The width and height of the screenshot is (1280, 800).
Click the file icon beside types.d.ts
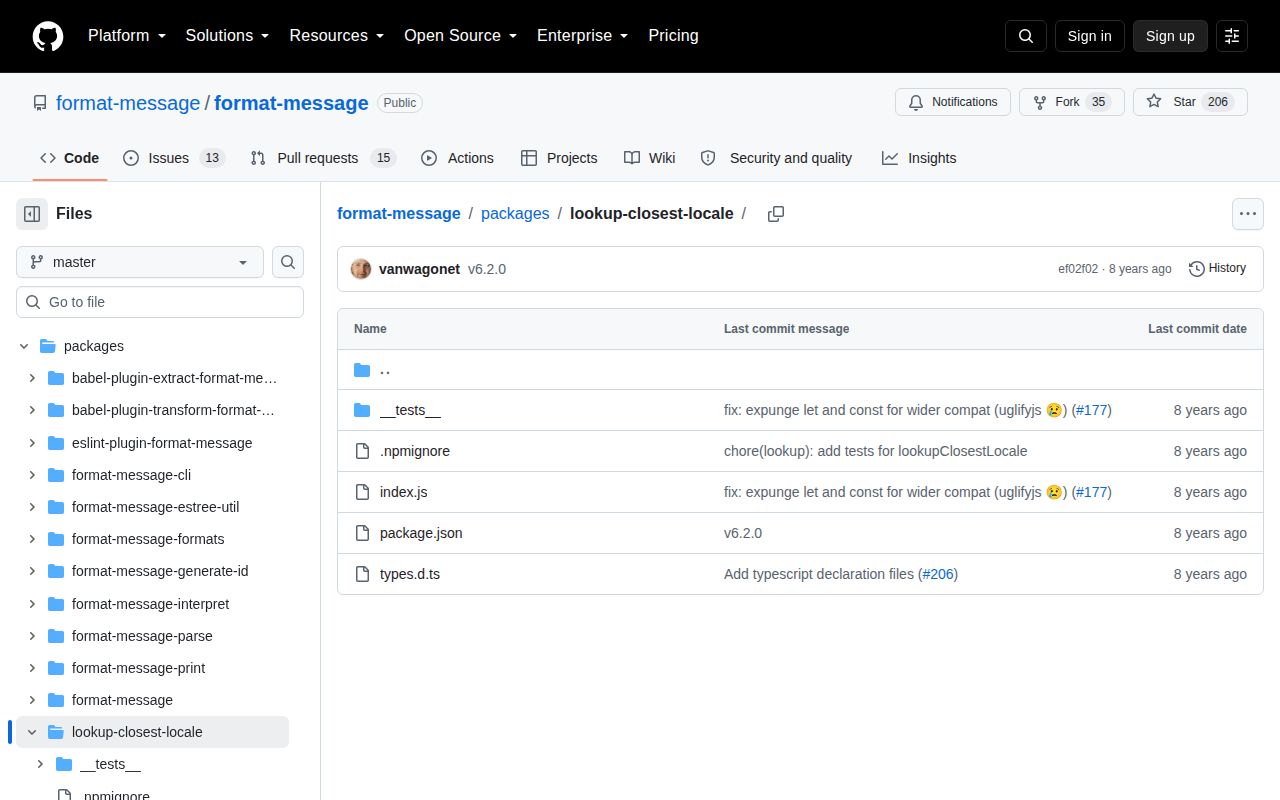[x=362, y=575]
